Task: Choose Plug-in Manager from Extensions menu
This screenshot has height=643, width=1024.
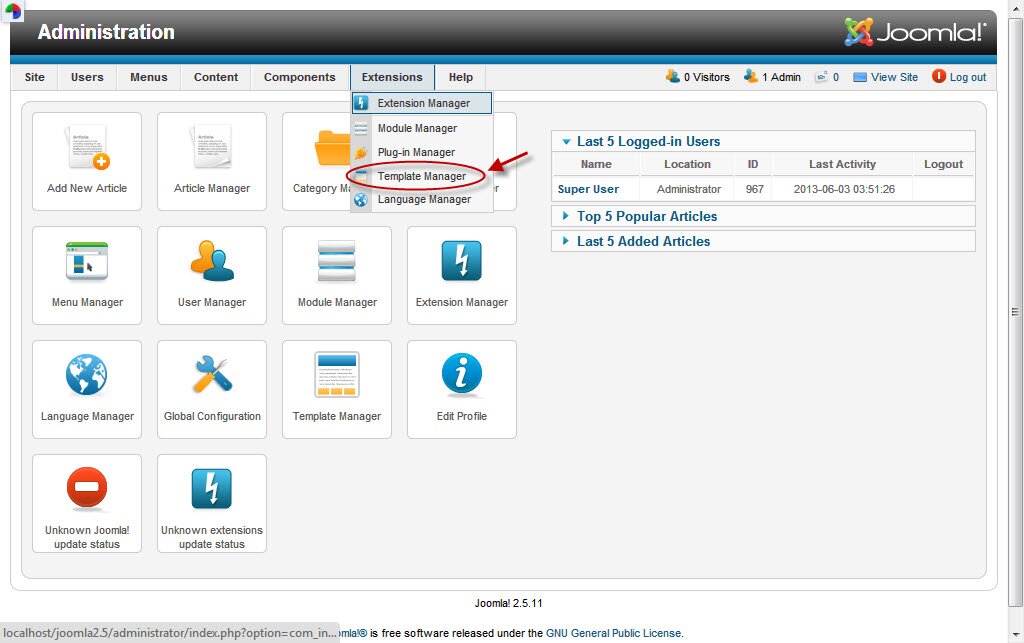Action: (416, 152)
